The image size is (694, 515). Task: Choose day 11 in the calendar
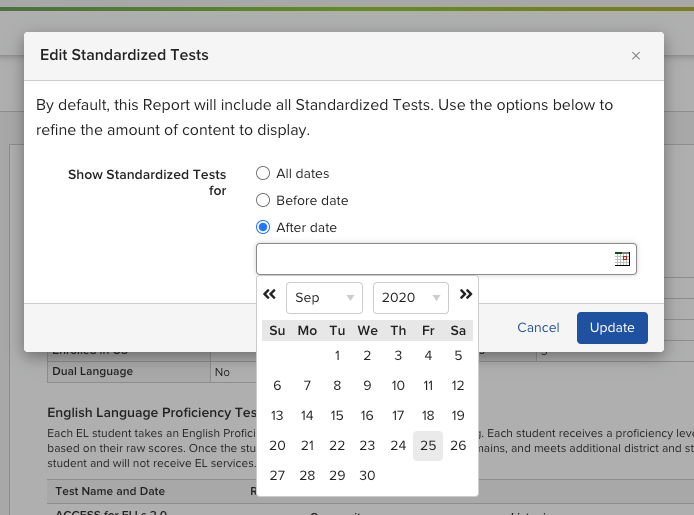coord(428,385)
